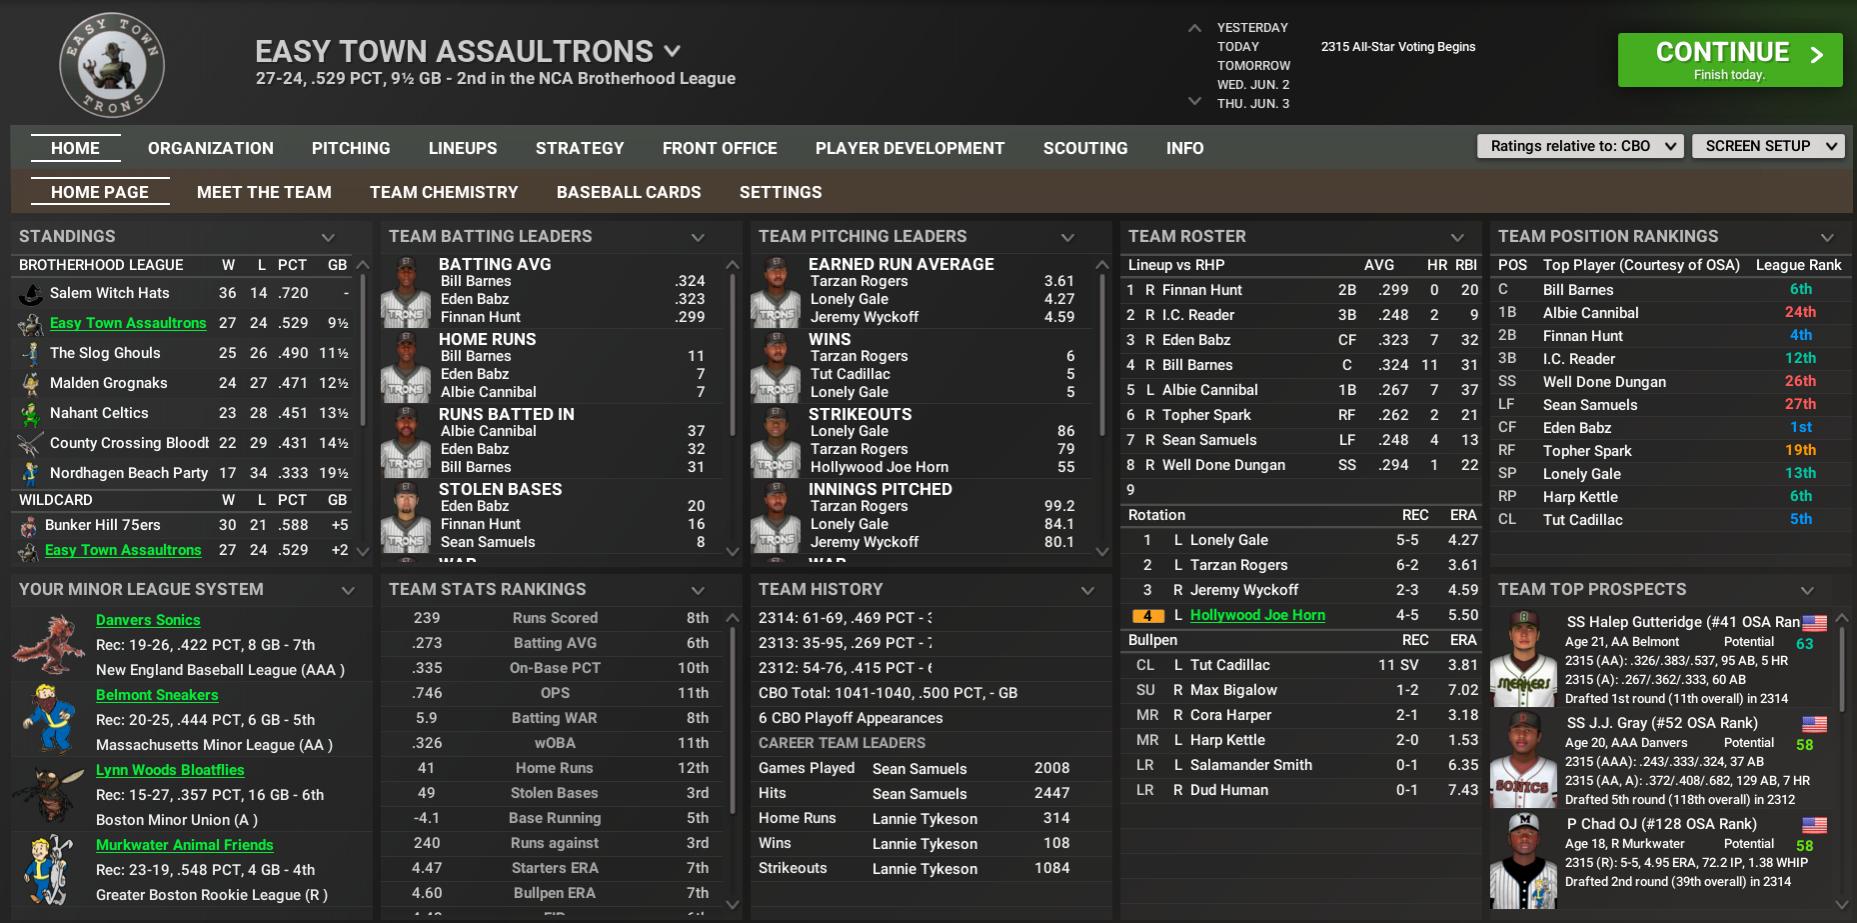Click the Salem Witch Hats team icon

31,294
